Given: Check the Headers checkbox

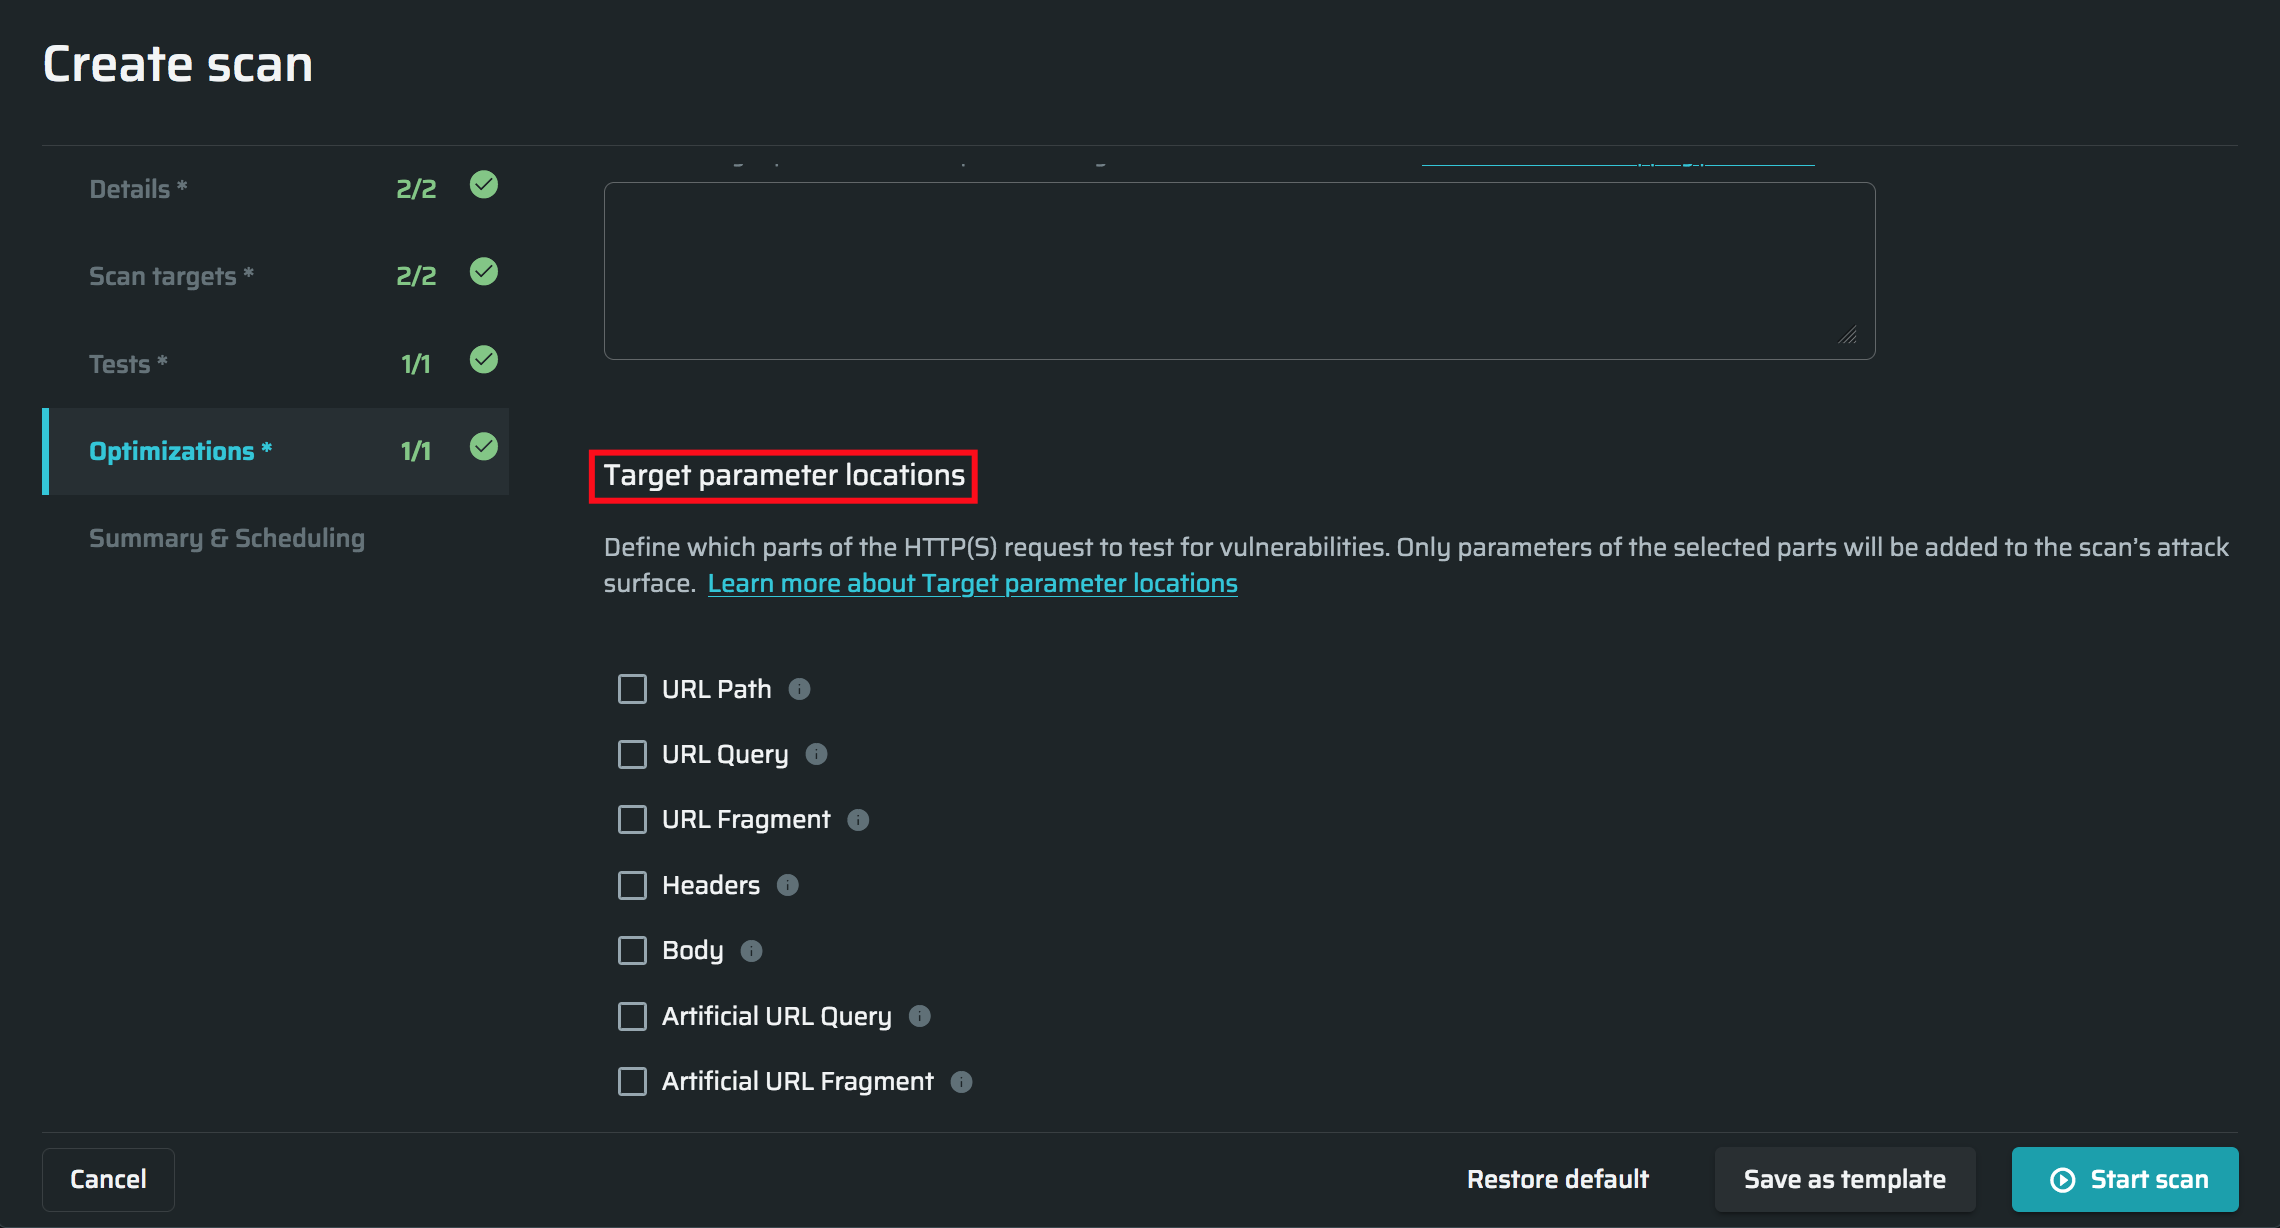Looking at the screenshot, I should (x=632, y=885).
